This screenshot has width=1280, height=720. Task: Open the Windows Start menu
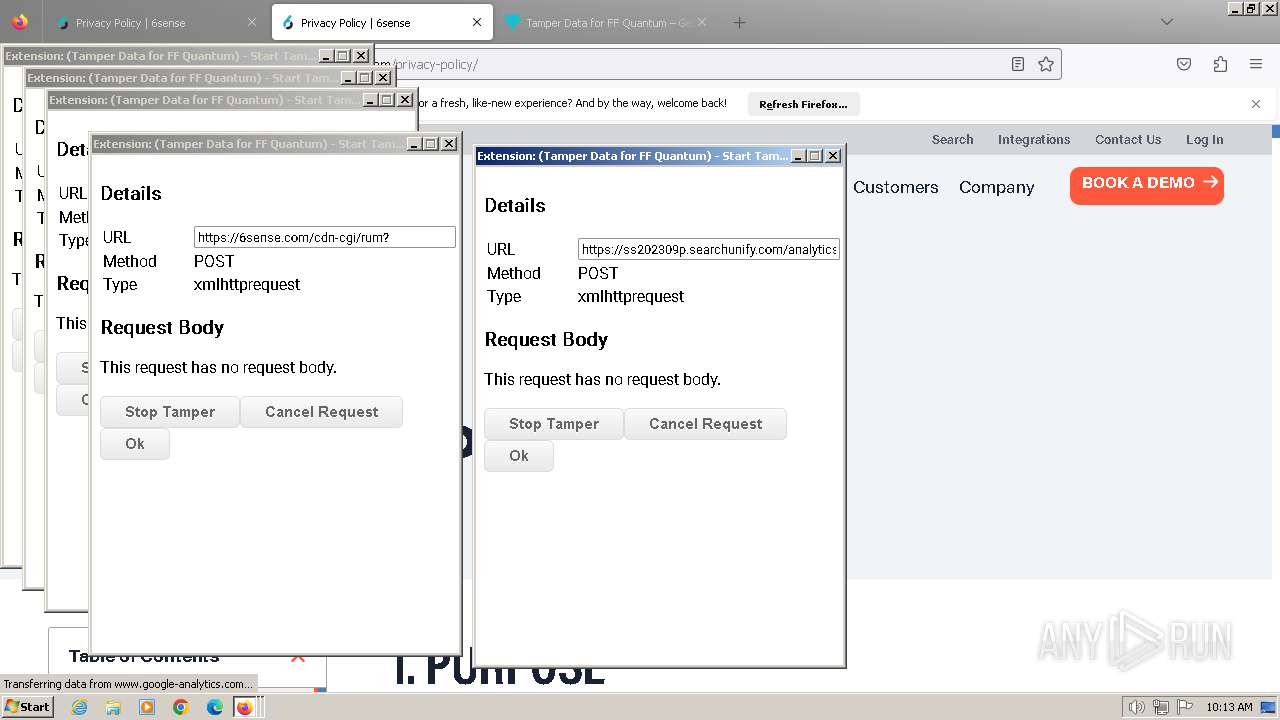coord(28,706)
